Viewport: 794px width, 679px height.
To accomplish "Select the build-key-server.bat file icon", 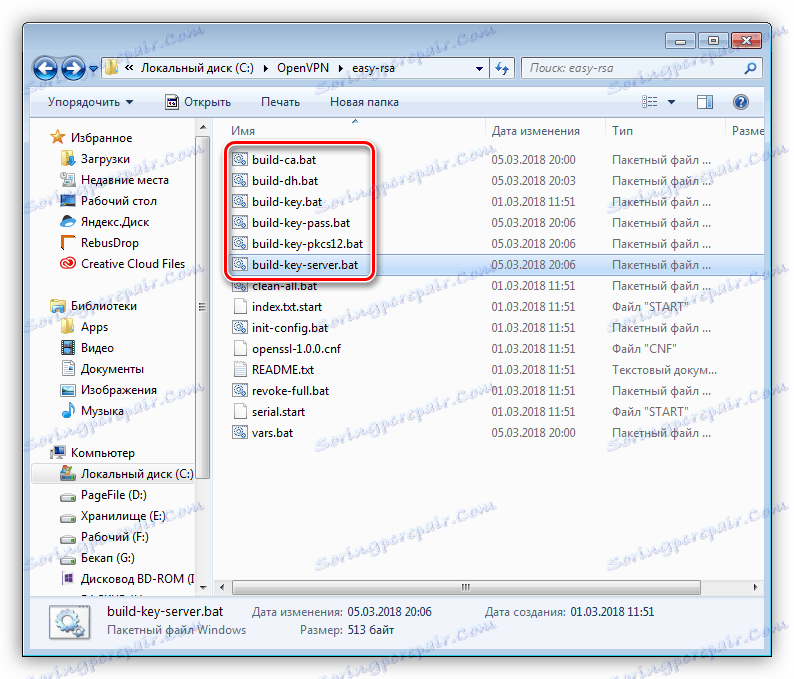I will pyautogui.click(x=240, y=264).
